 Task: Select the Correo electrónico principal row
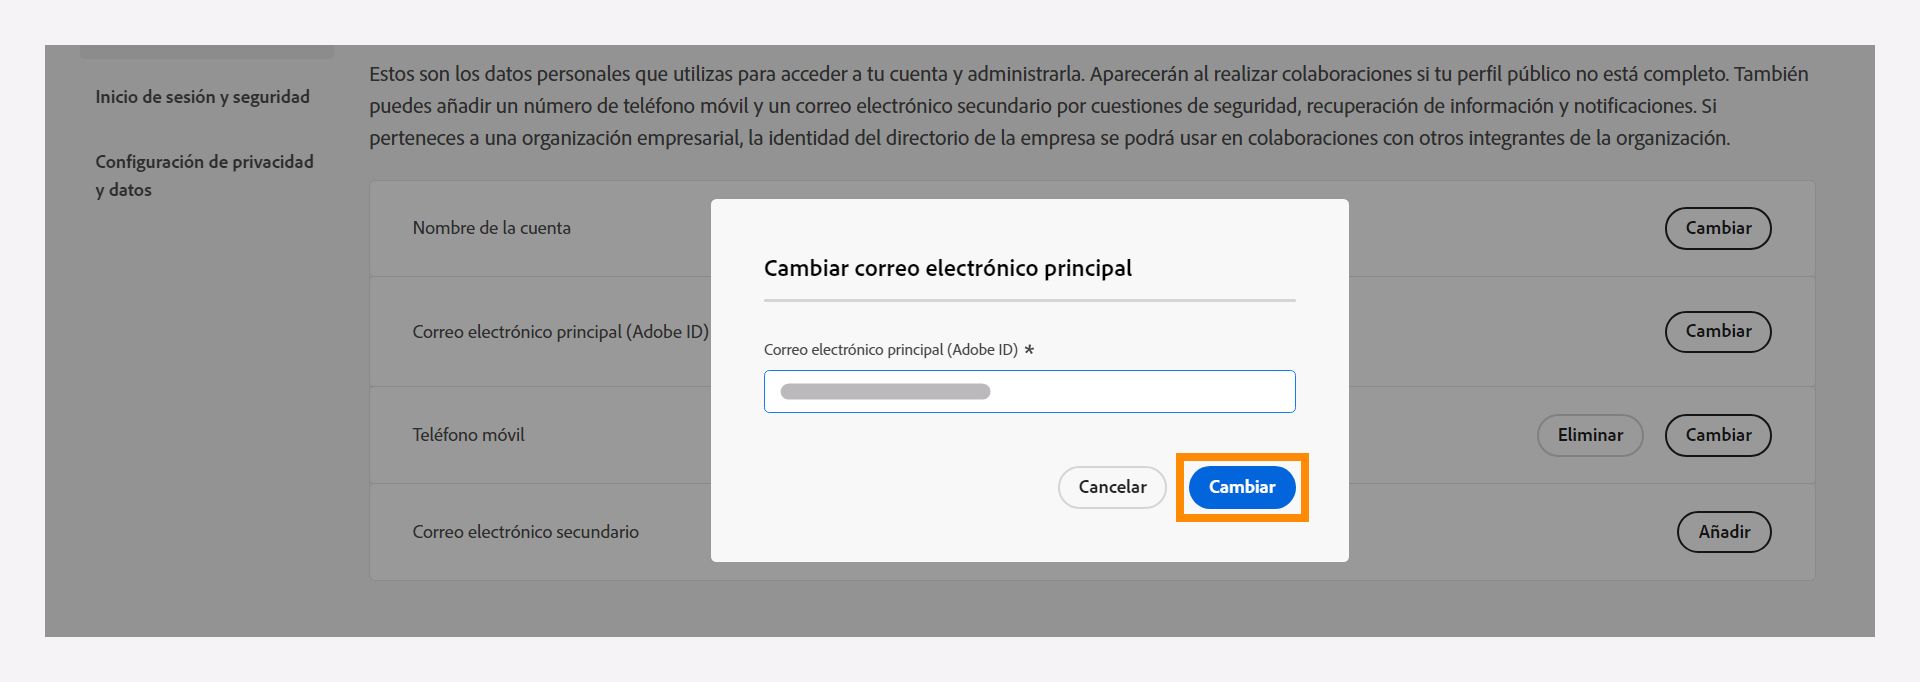click(x=561, y=331)
